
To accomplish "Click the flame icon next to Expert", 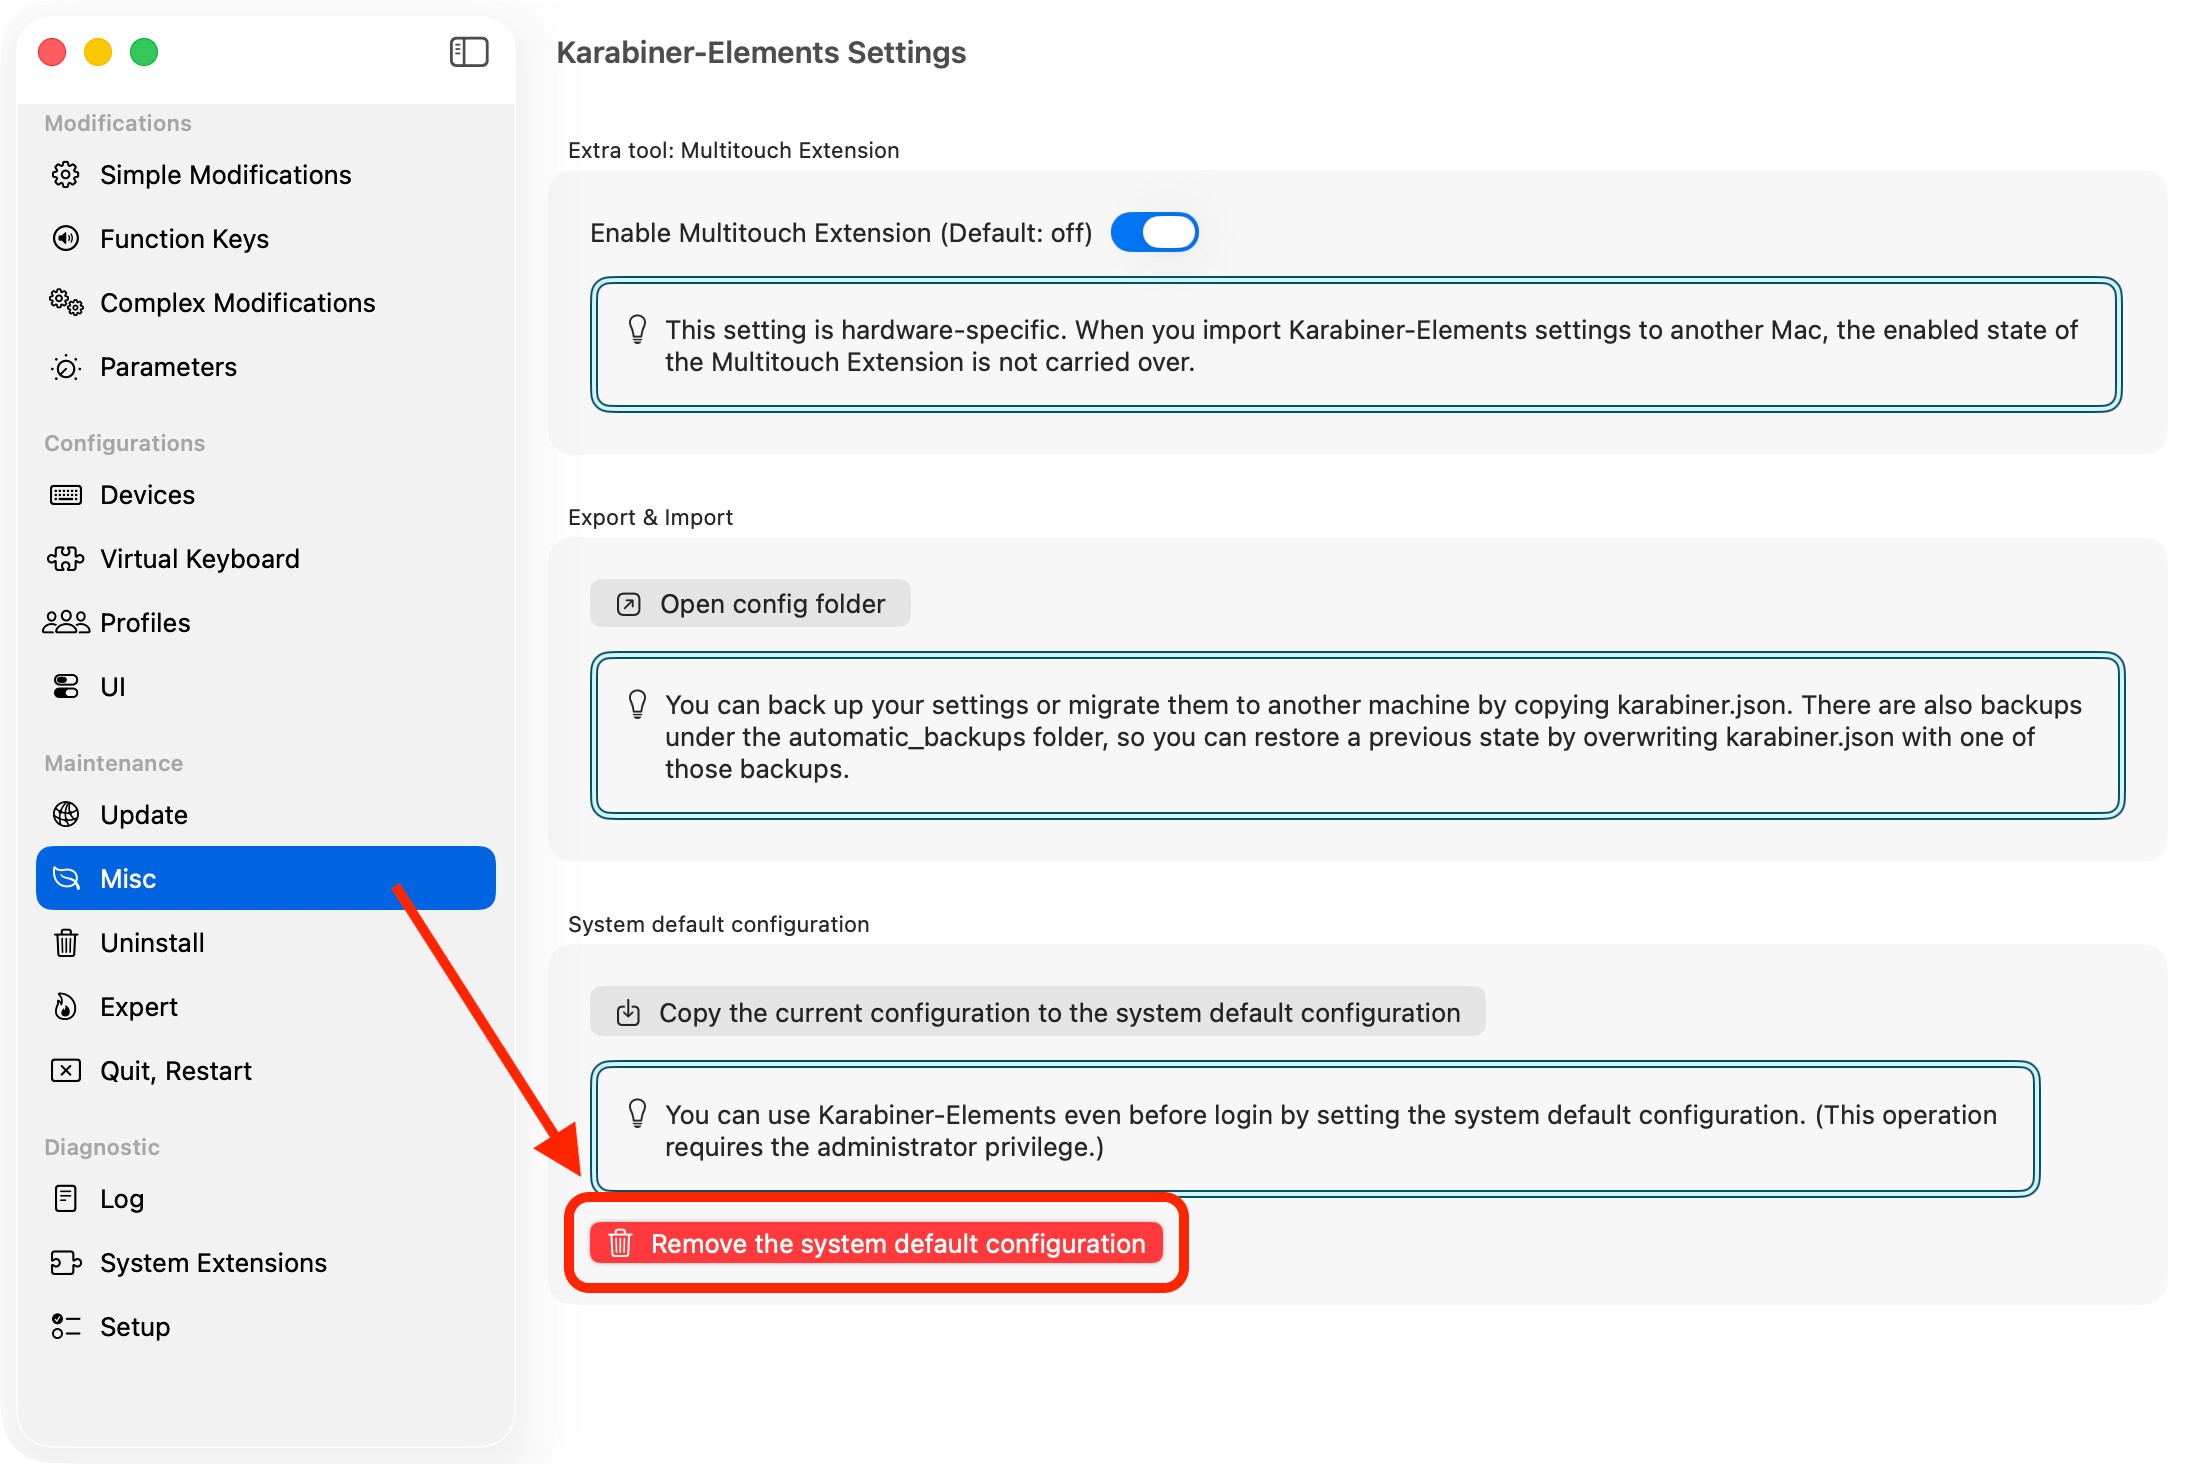I will 66,1007.
